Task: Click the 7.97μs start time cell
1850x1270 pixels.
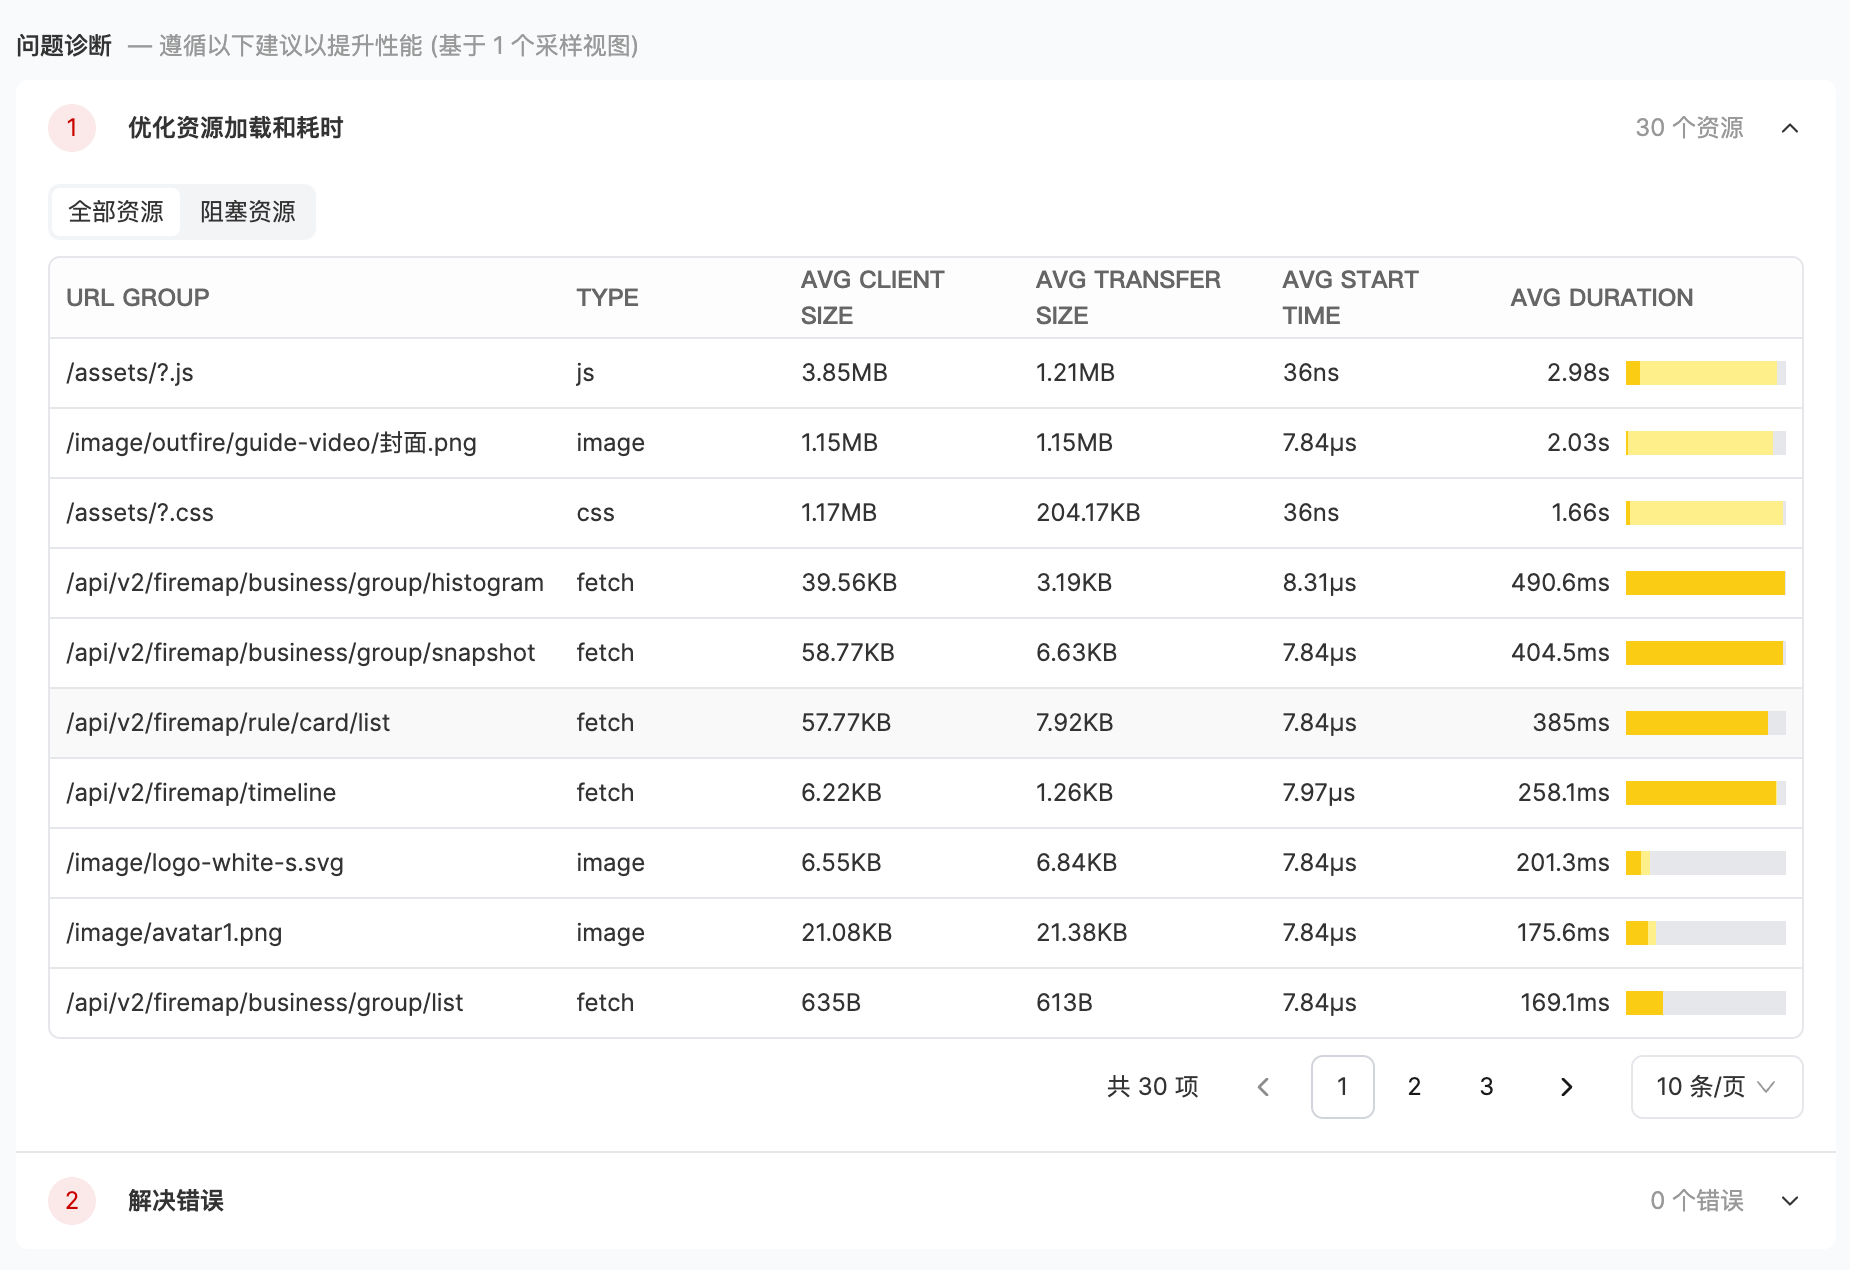Action: point(1319,793)
